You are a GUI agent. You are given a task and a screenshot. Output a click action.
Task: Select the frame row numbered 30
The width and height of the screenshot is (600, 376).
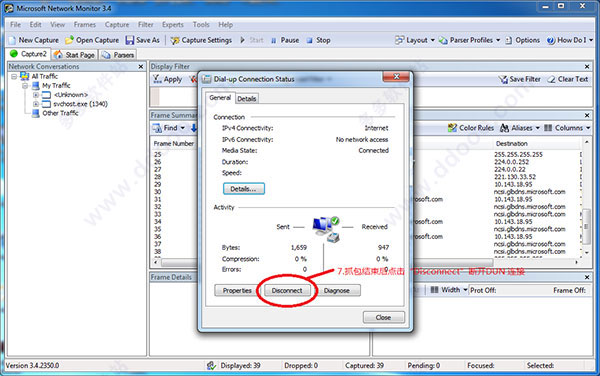coord(158,192)
